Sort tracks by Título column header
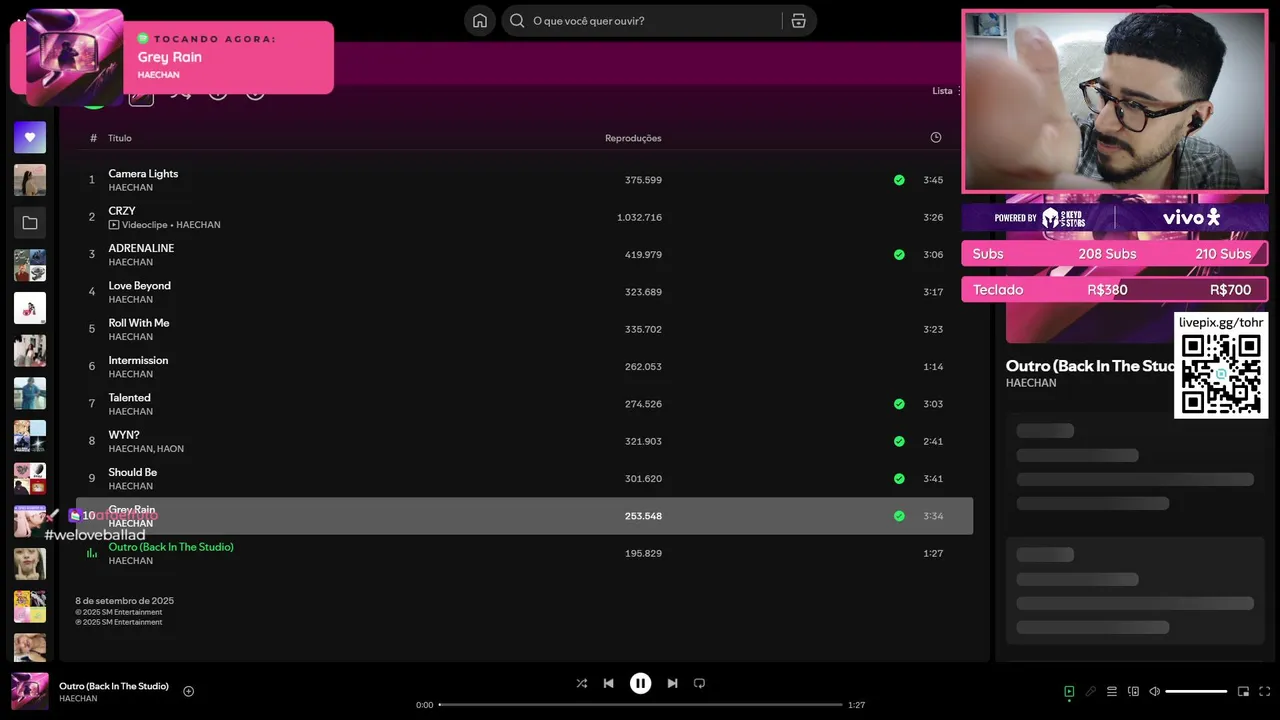The height and width of the screenshot is (720, 1280). pos(120,138)
